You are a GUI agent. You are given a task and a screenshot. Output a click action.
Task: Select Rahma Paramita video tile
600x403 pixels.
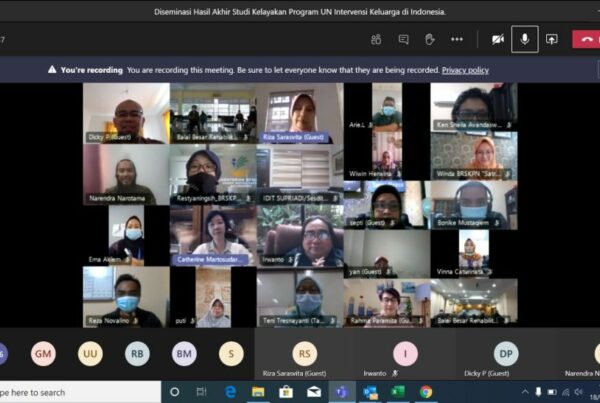tap(387, 303)
